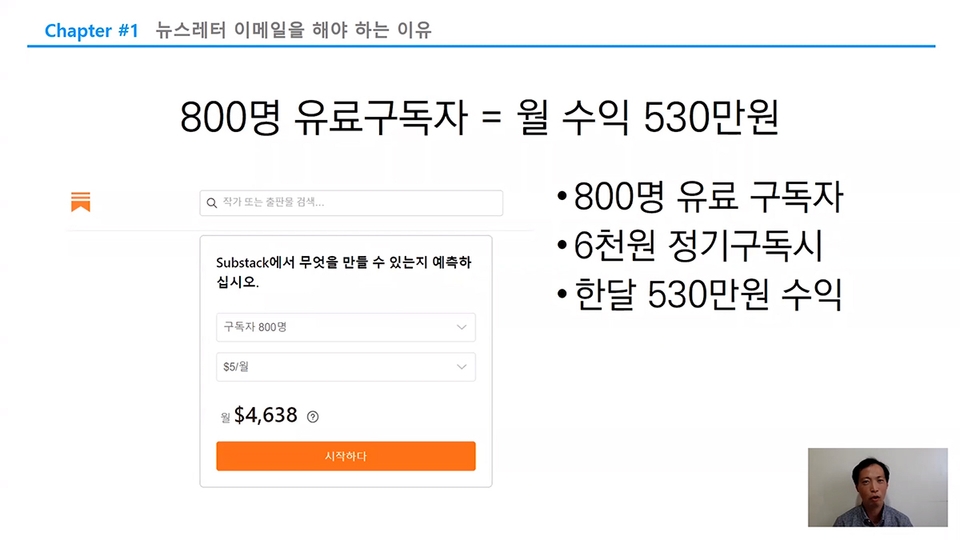Click the blue divider line under the chapter header
960x540 pixels.
481,46
